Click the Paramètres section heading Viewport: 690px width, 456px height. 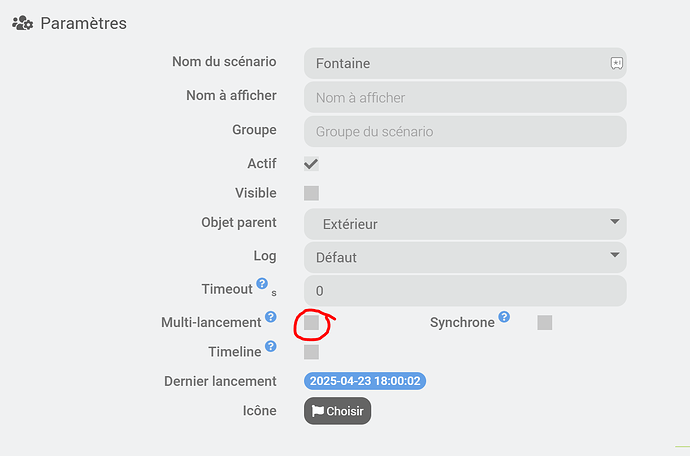click(x=83, y=22)
